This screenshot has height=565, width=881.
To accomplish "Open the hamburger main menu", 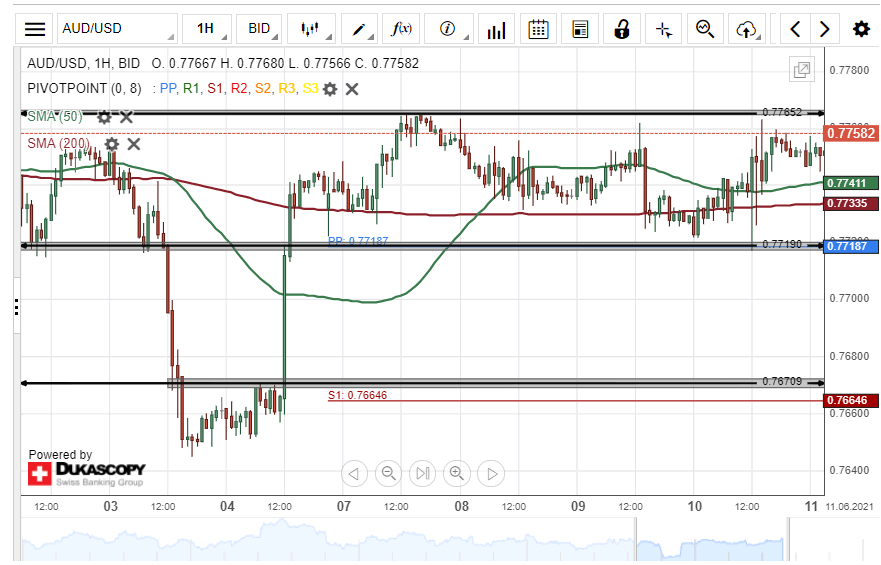I will tap(35, 29).
